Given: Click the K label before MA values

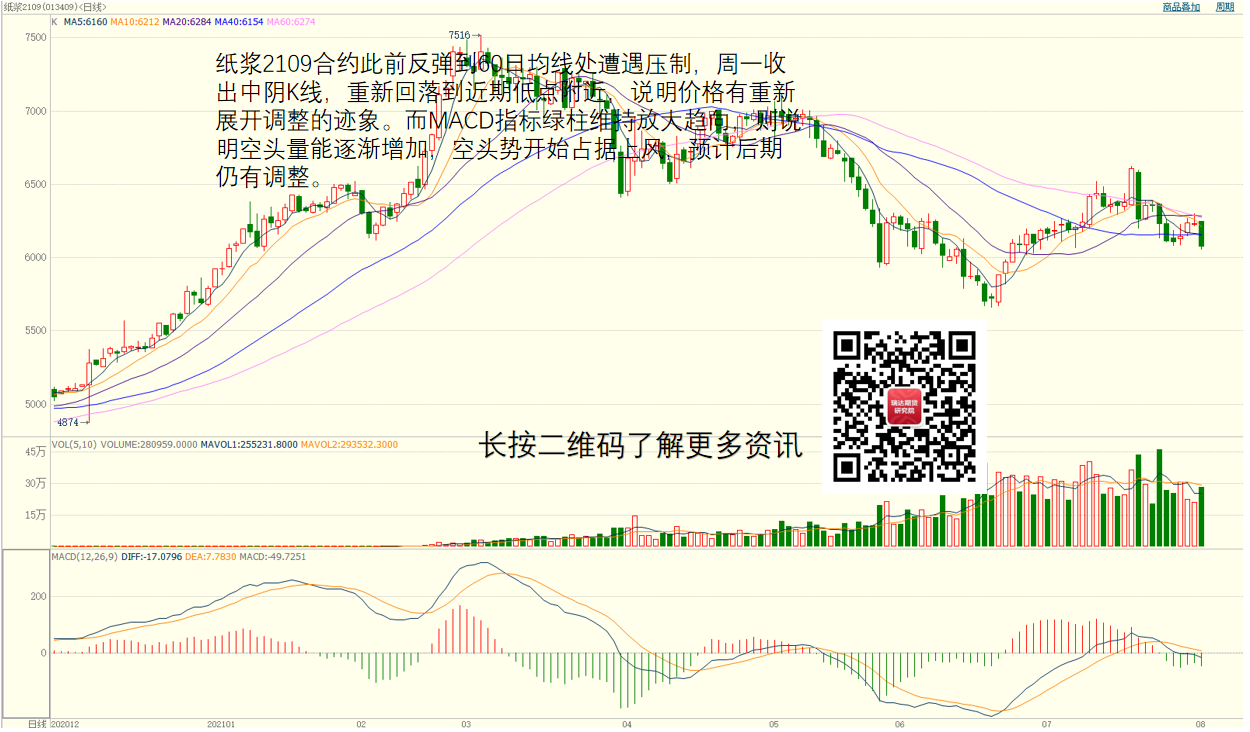Looking at the screenshot, I should [54, 21].
